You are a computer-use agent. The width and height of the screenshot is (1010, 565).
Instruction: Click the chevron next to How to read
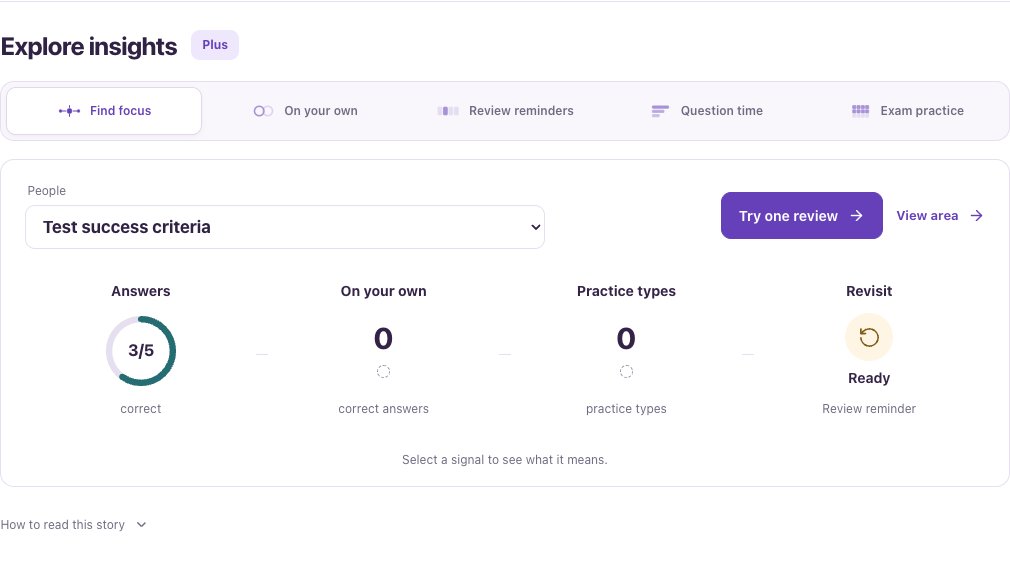click(142, 524)
